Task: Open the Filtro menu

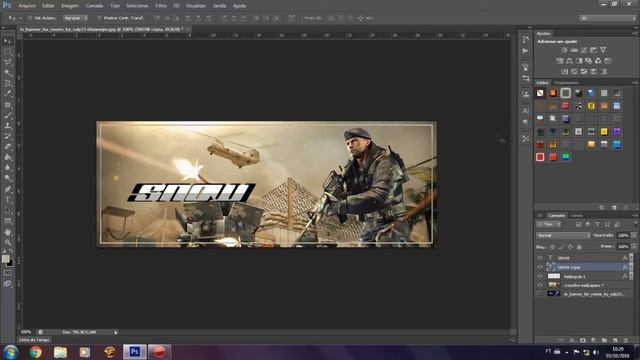Action: click(x=161, y=6)
